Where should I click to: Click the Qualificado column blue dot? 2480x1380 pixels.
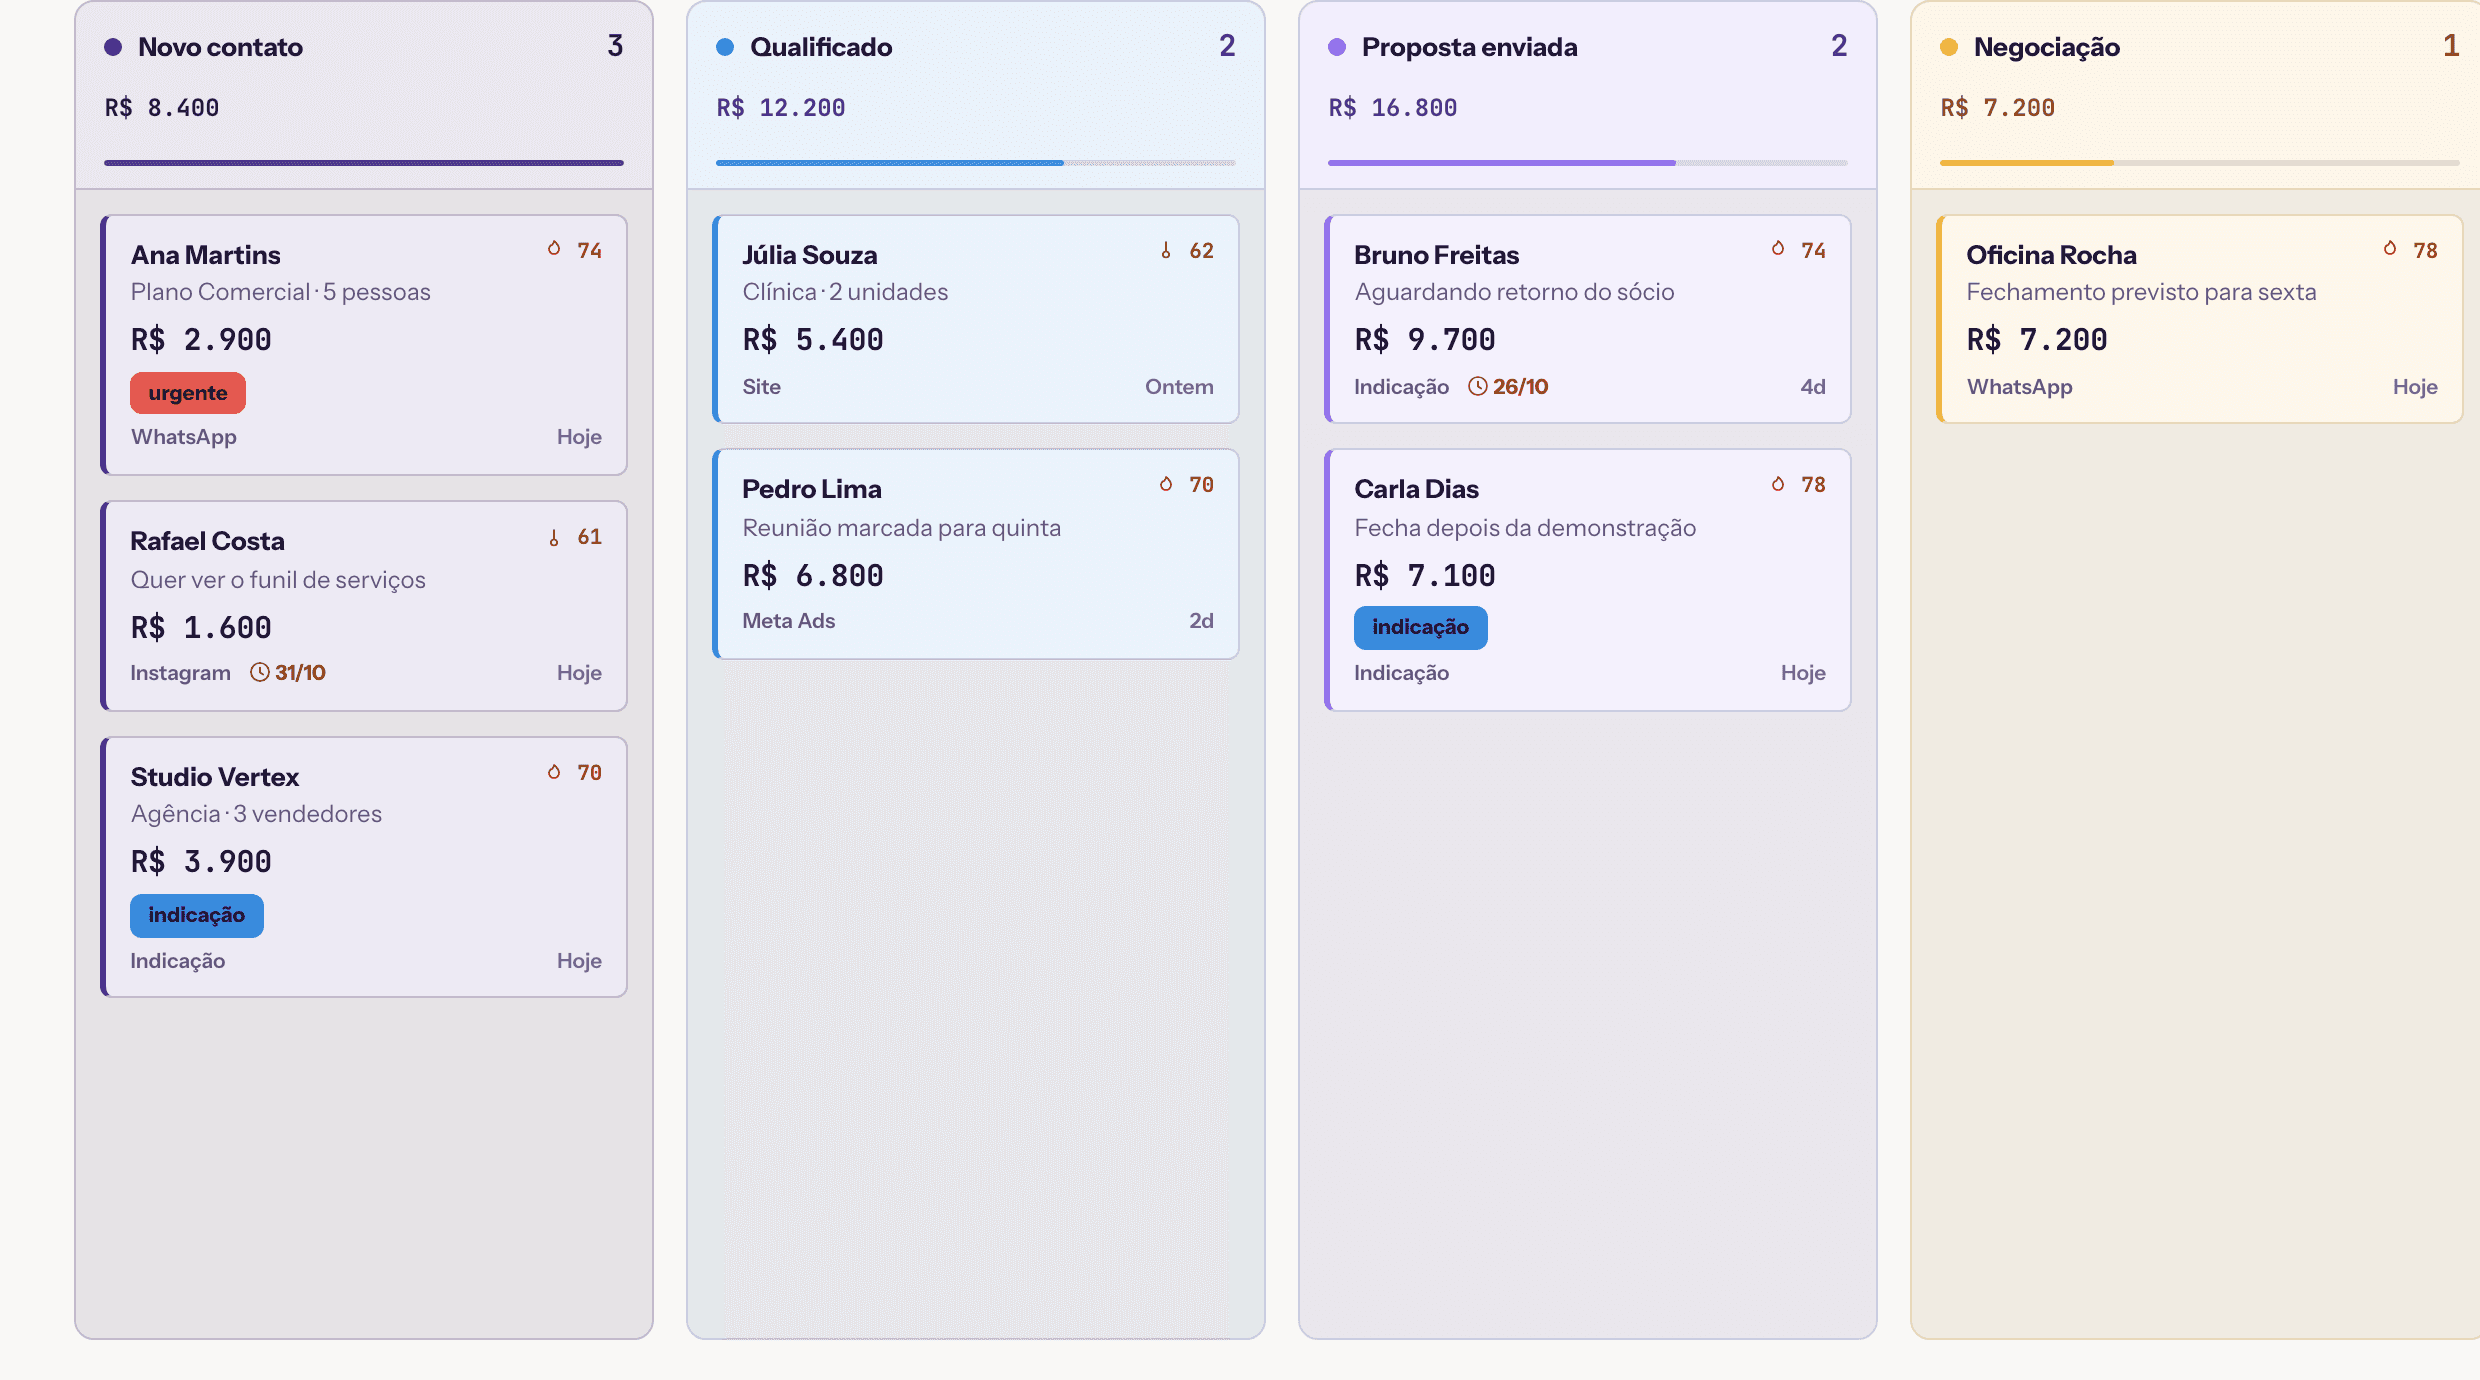tap(725, 47)
